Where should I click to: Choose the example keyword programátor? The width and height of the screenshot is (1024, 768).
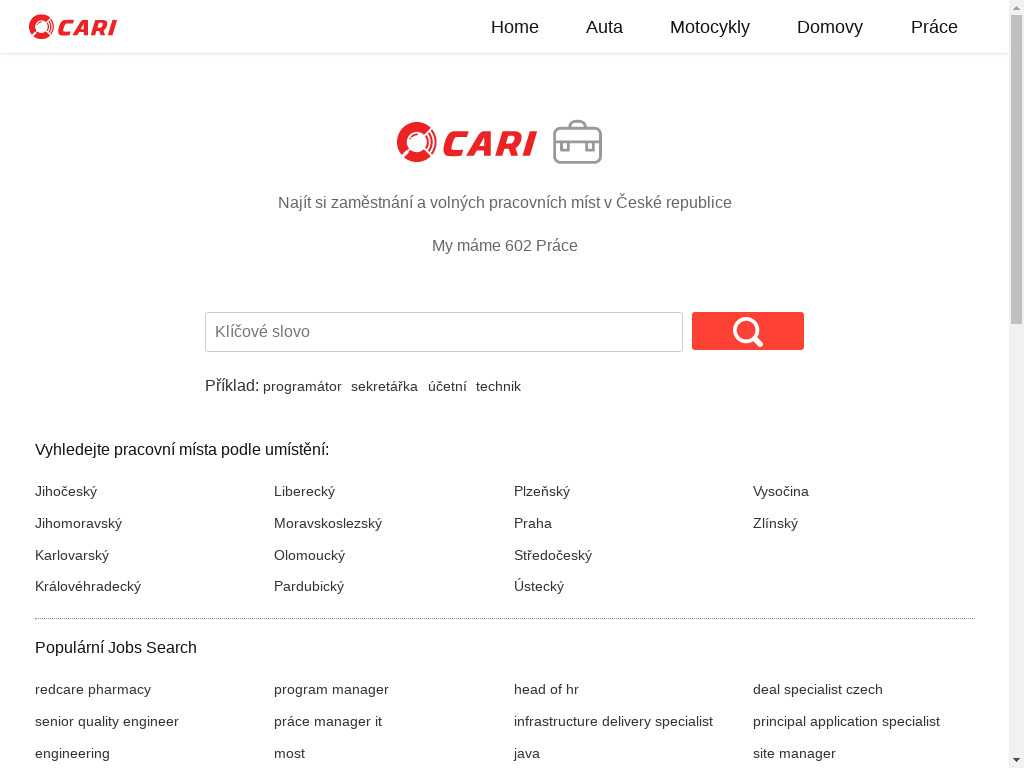tap(302, 387)
